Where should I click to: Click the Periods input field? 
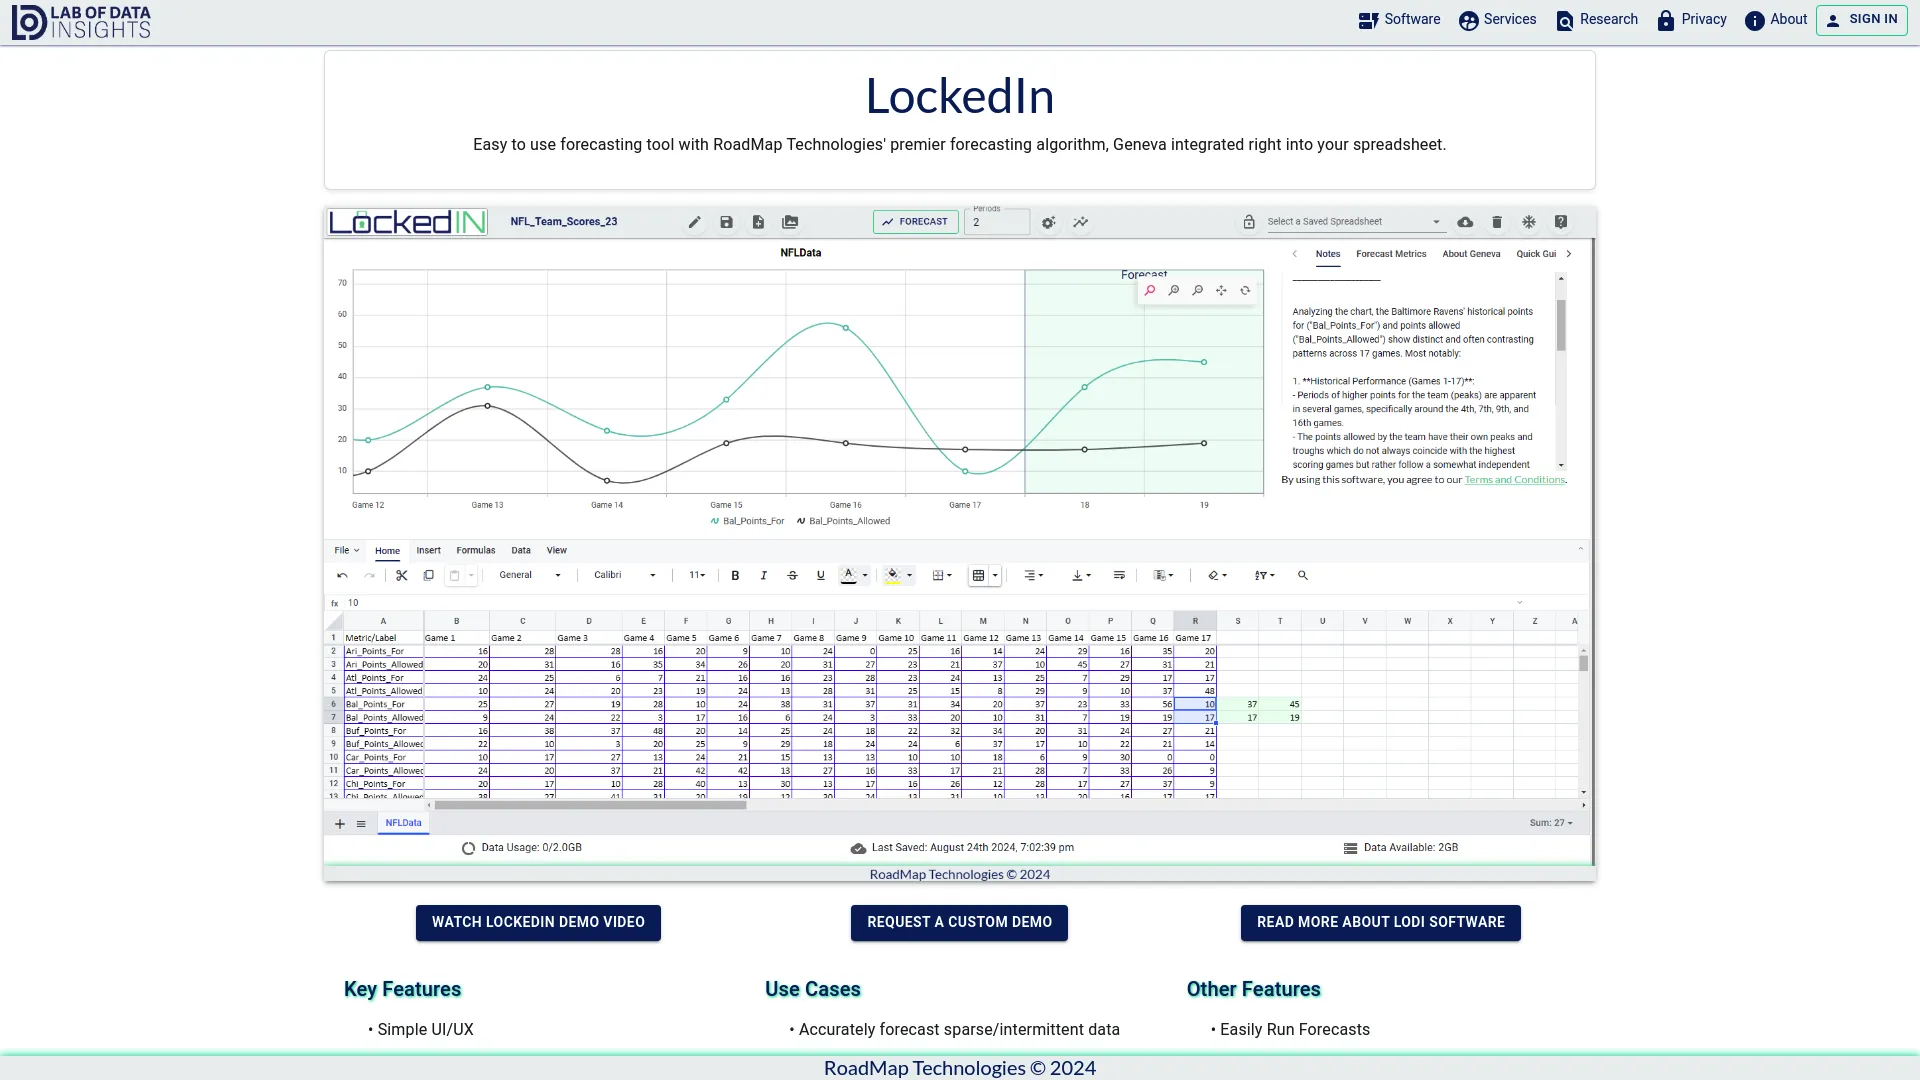click(997, 222)
